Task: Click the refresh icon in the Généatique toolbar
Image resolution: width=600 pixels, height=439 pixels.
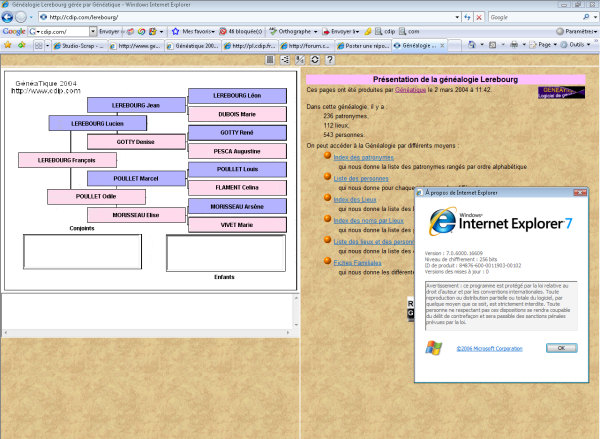Action: [315, 60]
